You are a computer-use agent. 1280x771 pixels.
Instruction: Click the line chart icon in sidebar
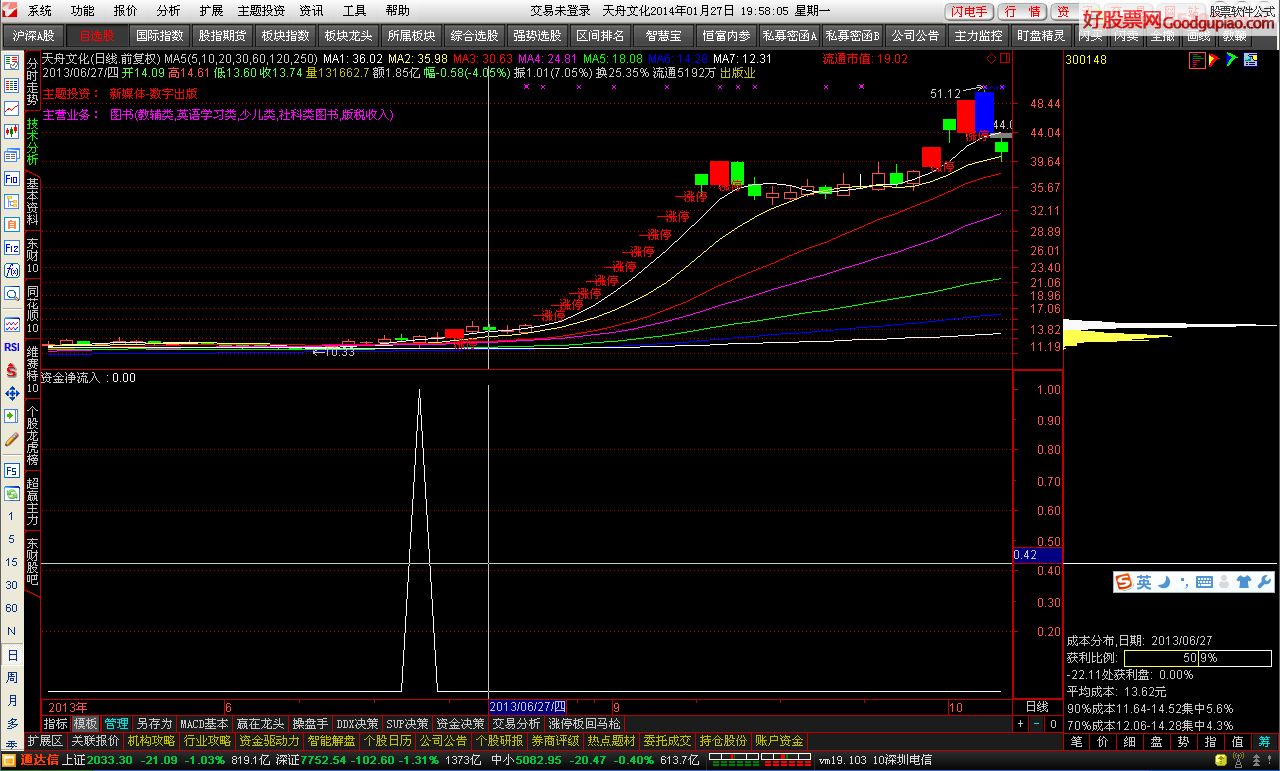(11, 109)
